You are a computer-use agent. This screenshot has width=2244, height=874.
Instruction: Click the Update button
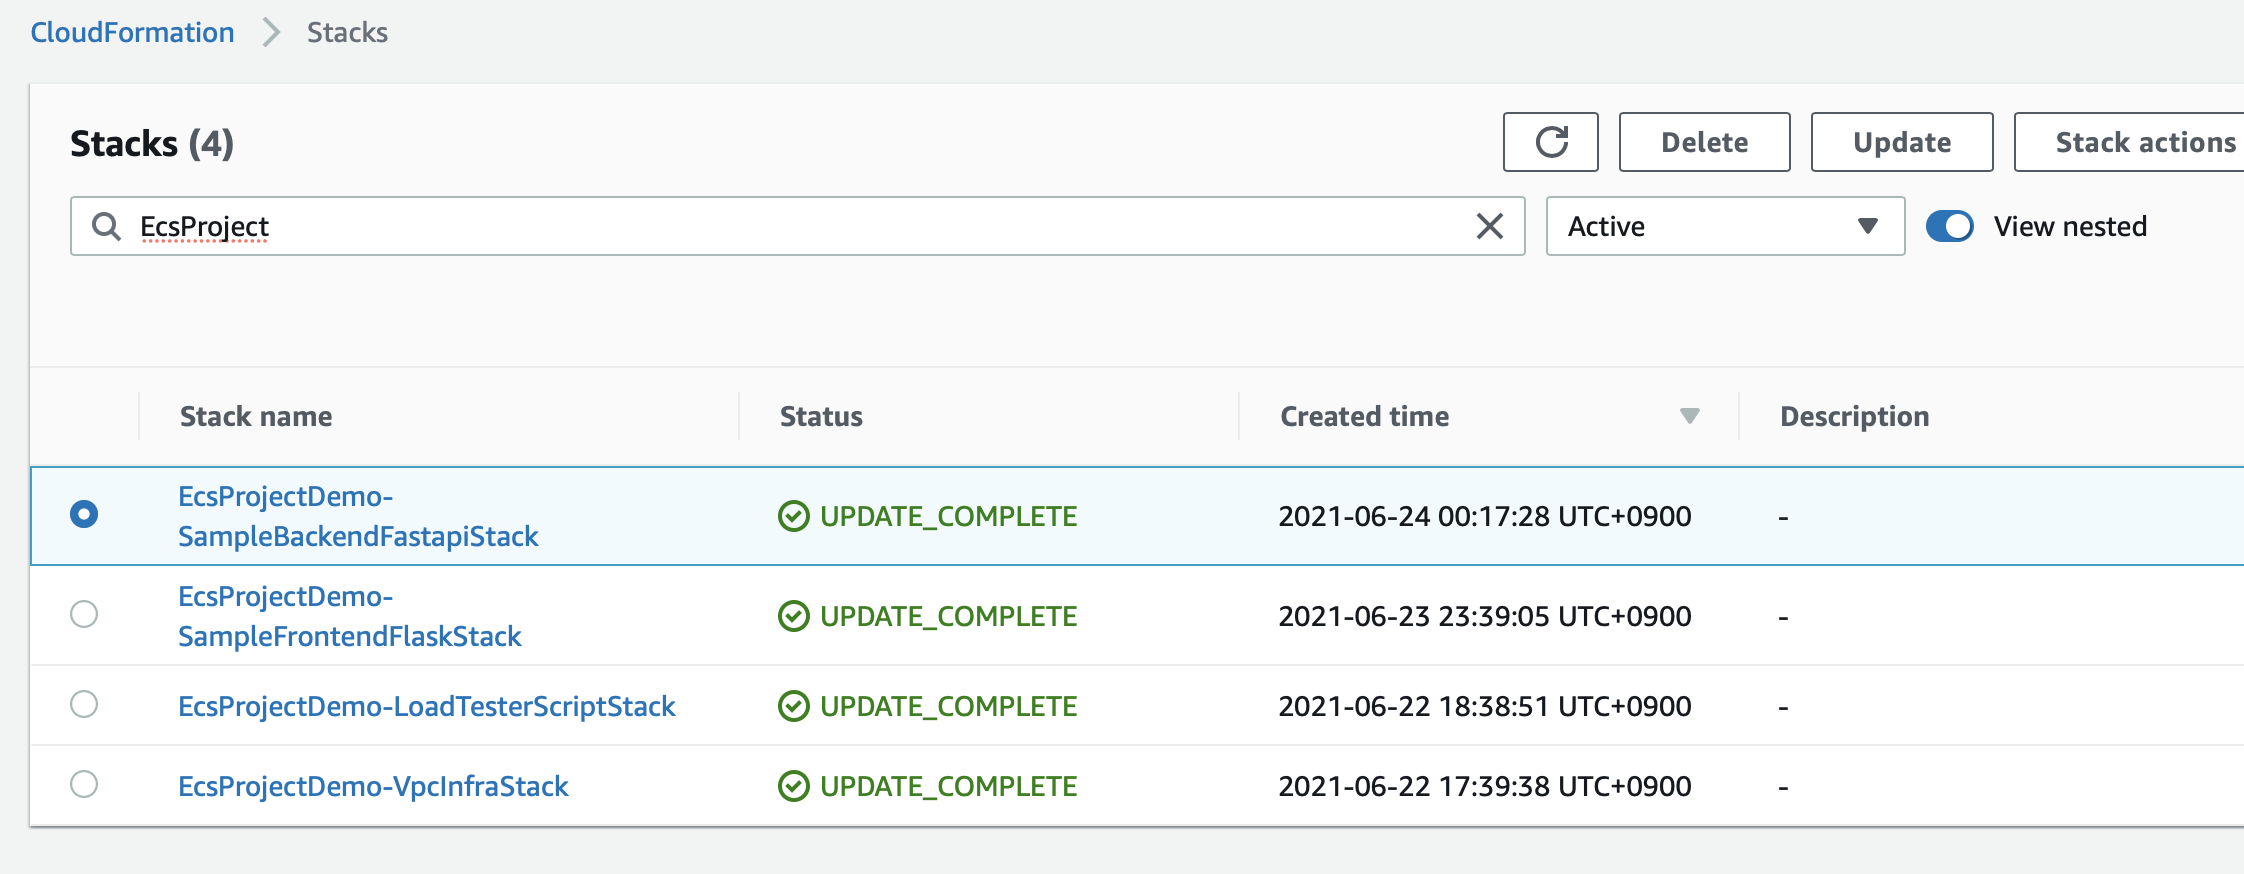[x=1902, y=142]
